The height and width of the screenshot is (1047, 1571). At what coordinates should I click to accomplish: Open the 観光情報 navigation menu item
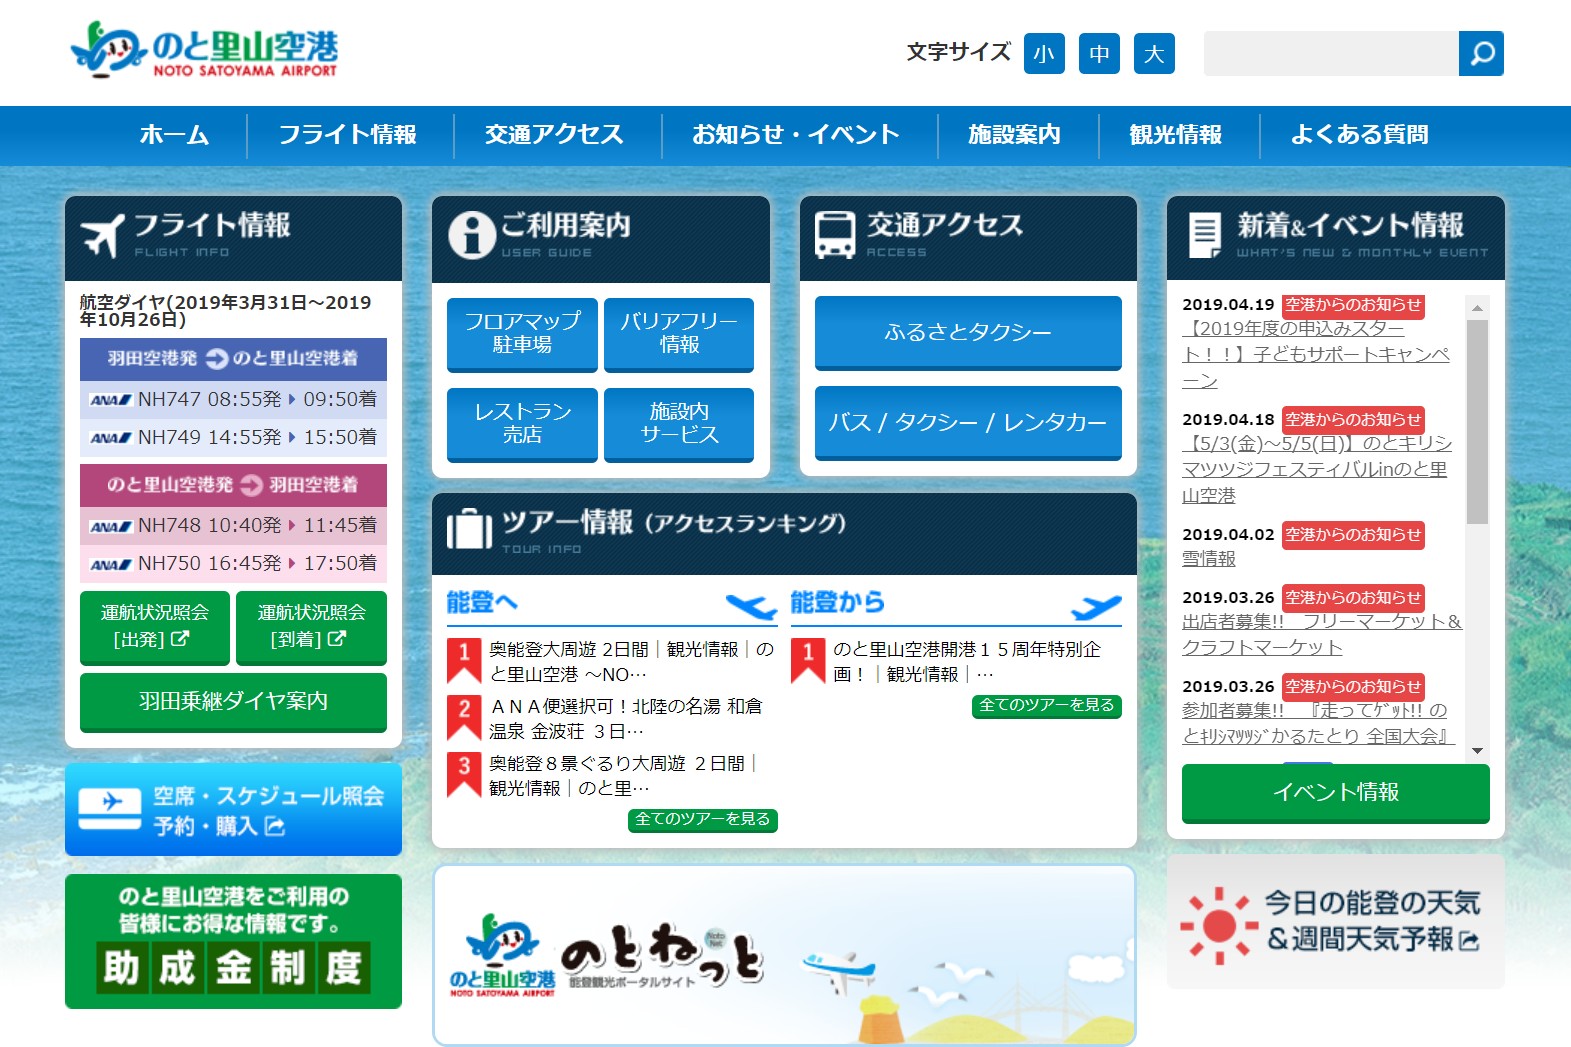pyautogui.click(x=1176, y=135)
